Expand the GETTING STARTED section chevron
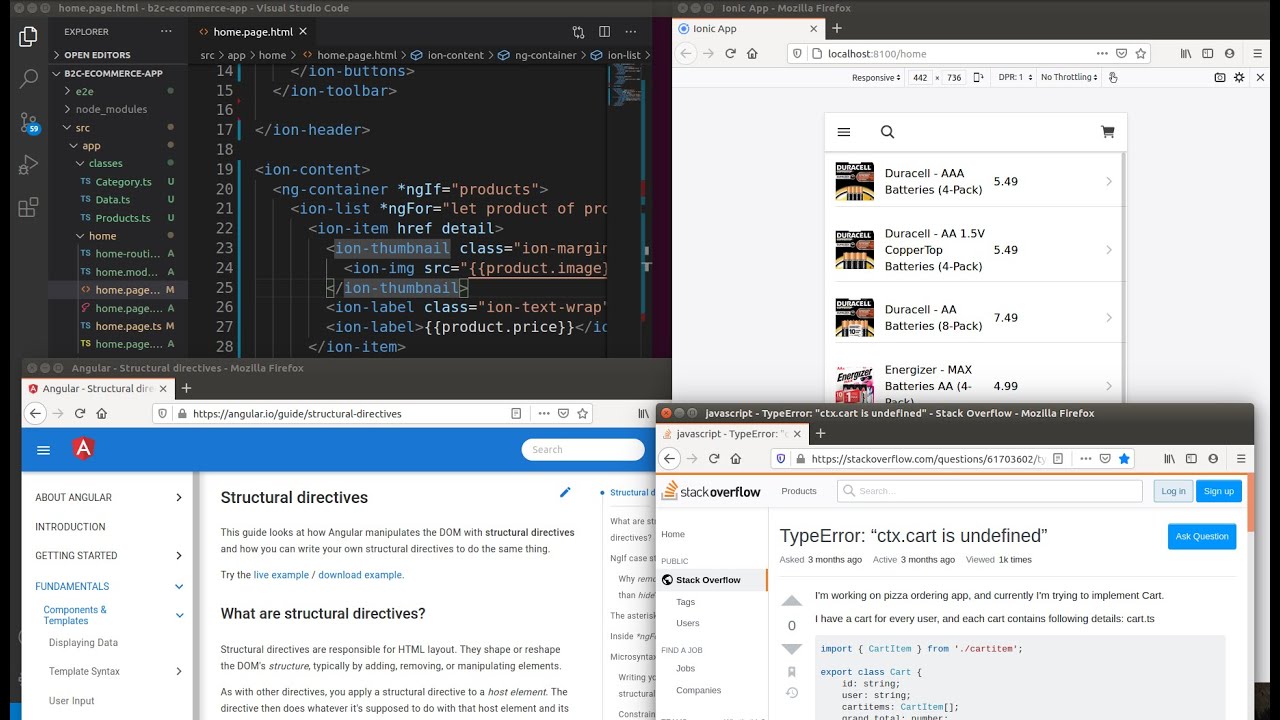 (x=179, y=556)
